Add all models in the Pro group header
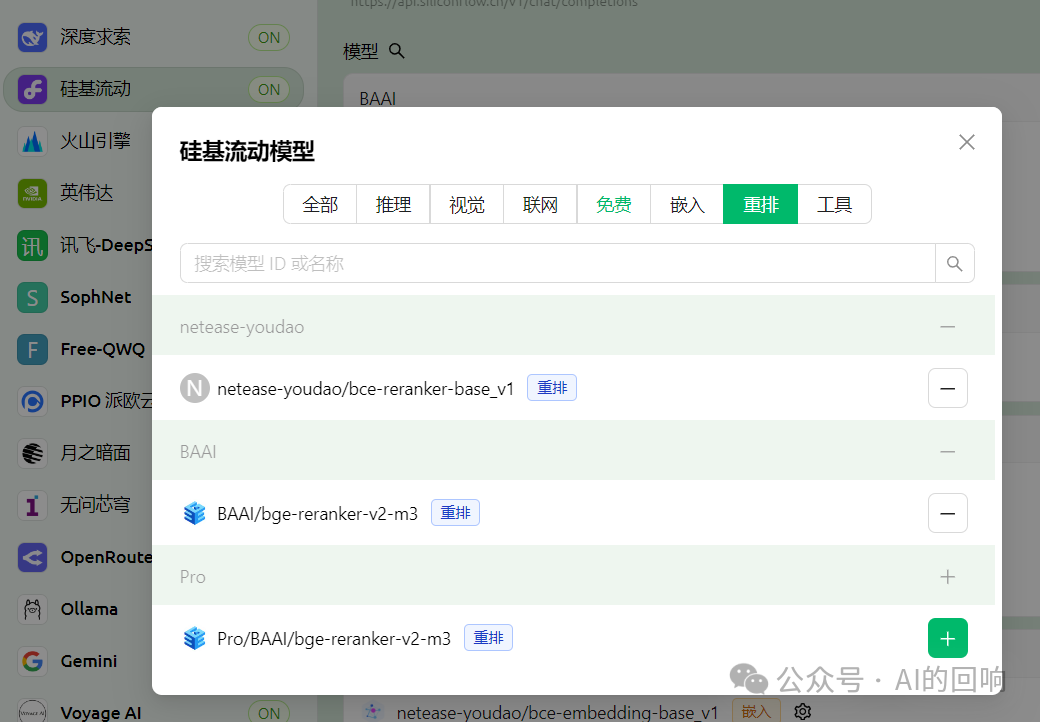This screenshot has height=722, width=1040. [947, 577]
